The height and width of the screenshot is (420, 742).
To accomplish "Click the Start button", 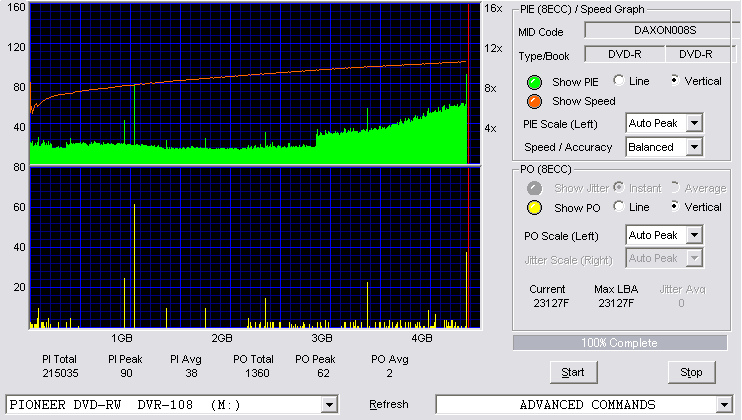I will click(x=573, y=373).
